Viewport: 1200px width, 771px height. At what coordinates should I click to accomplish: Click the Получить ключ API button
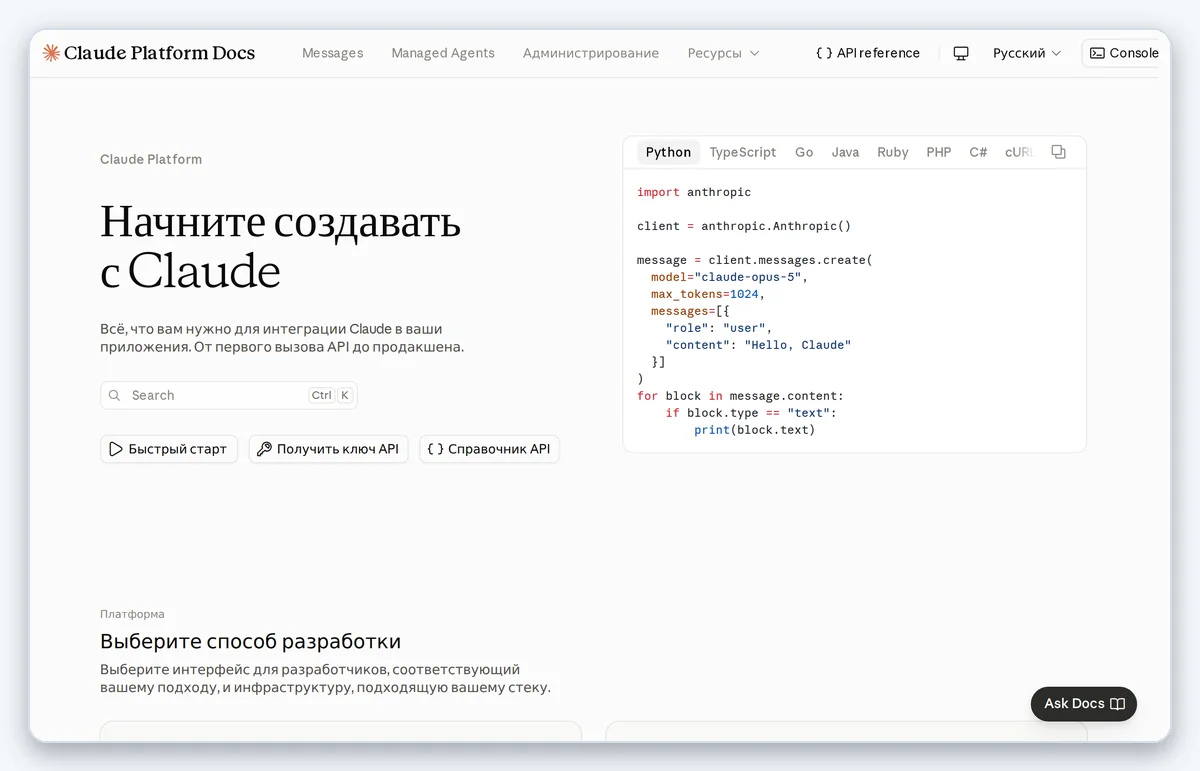(x=329, y=449)
